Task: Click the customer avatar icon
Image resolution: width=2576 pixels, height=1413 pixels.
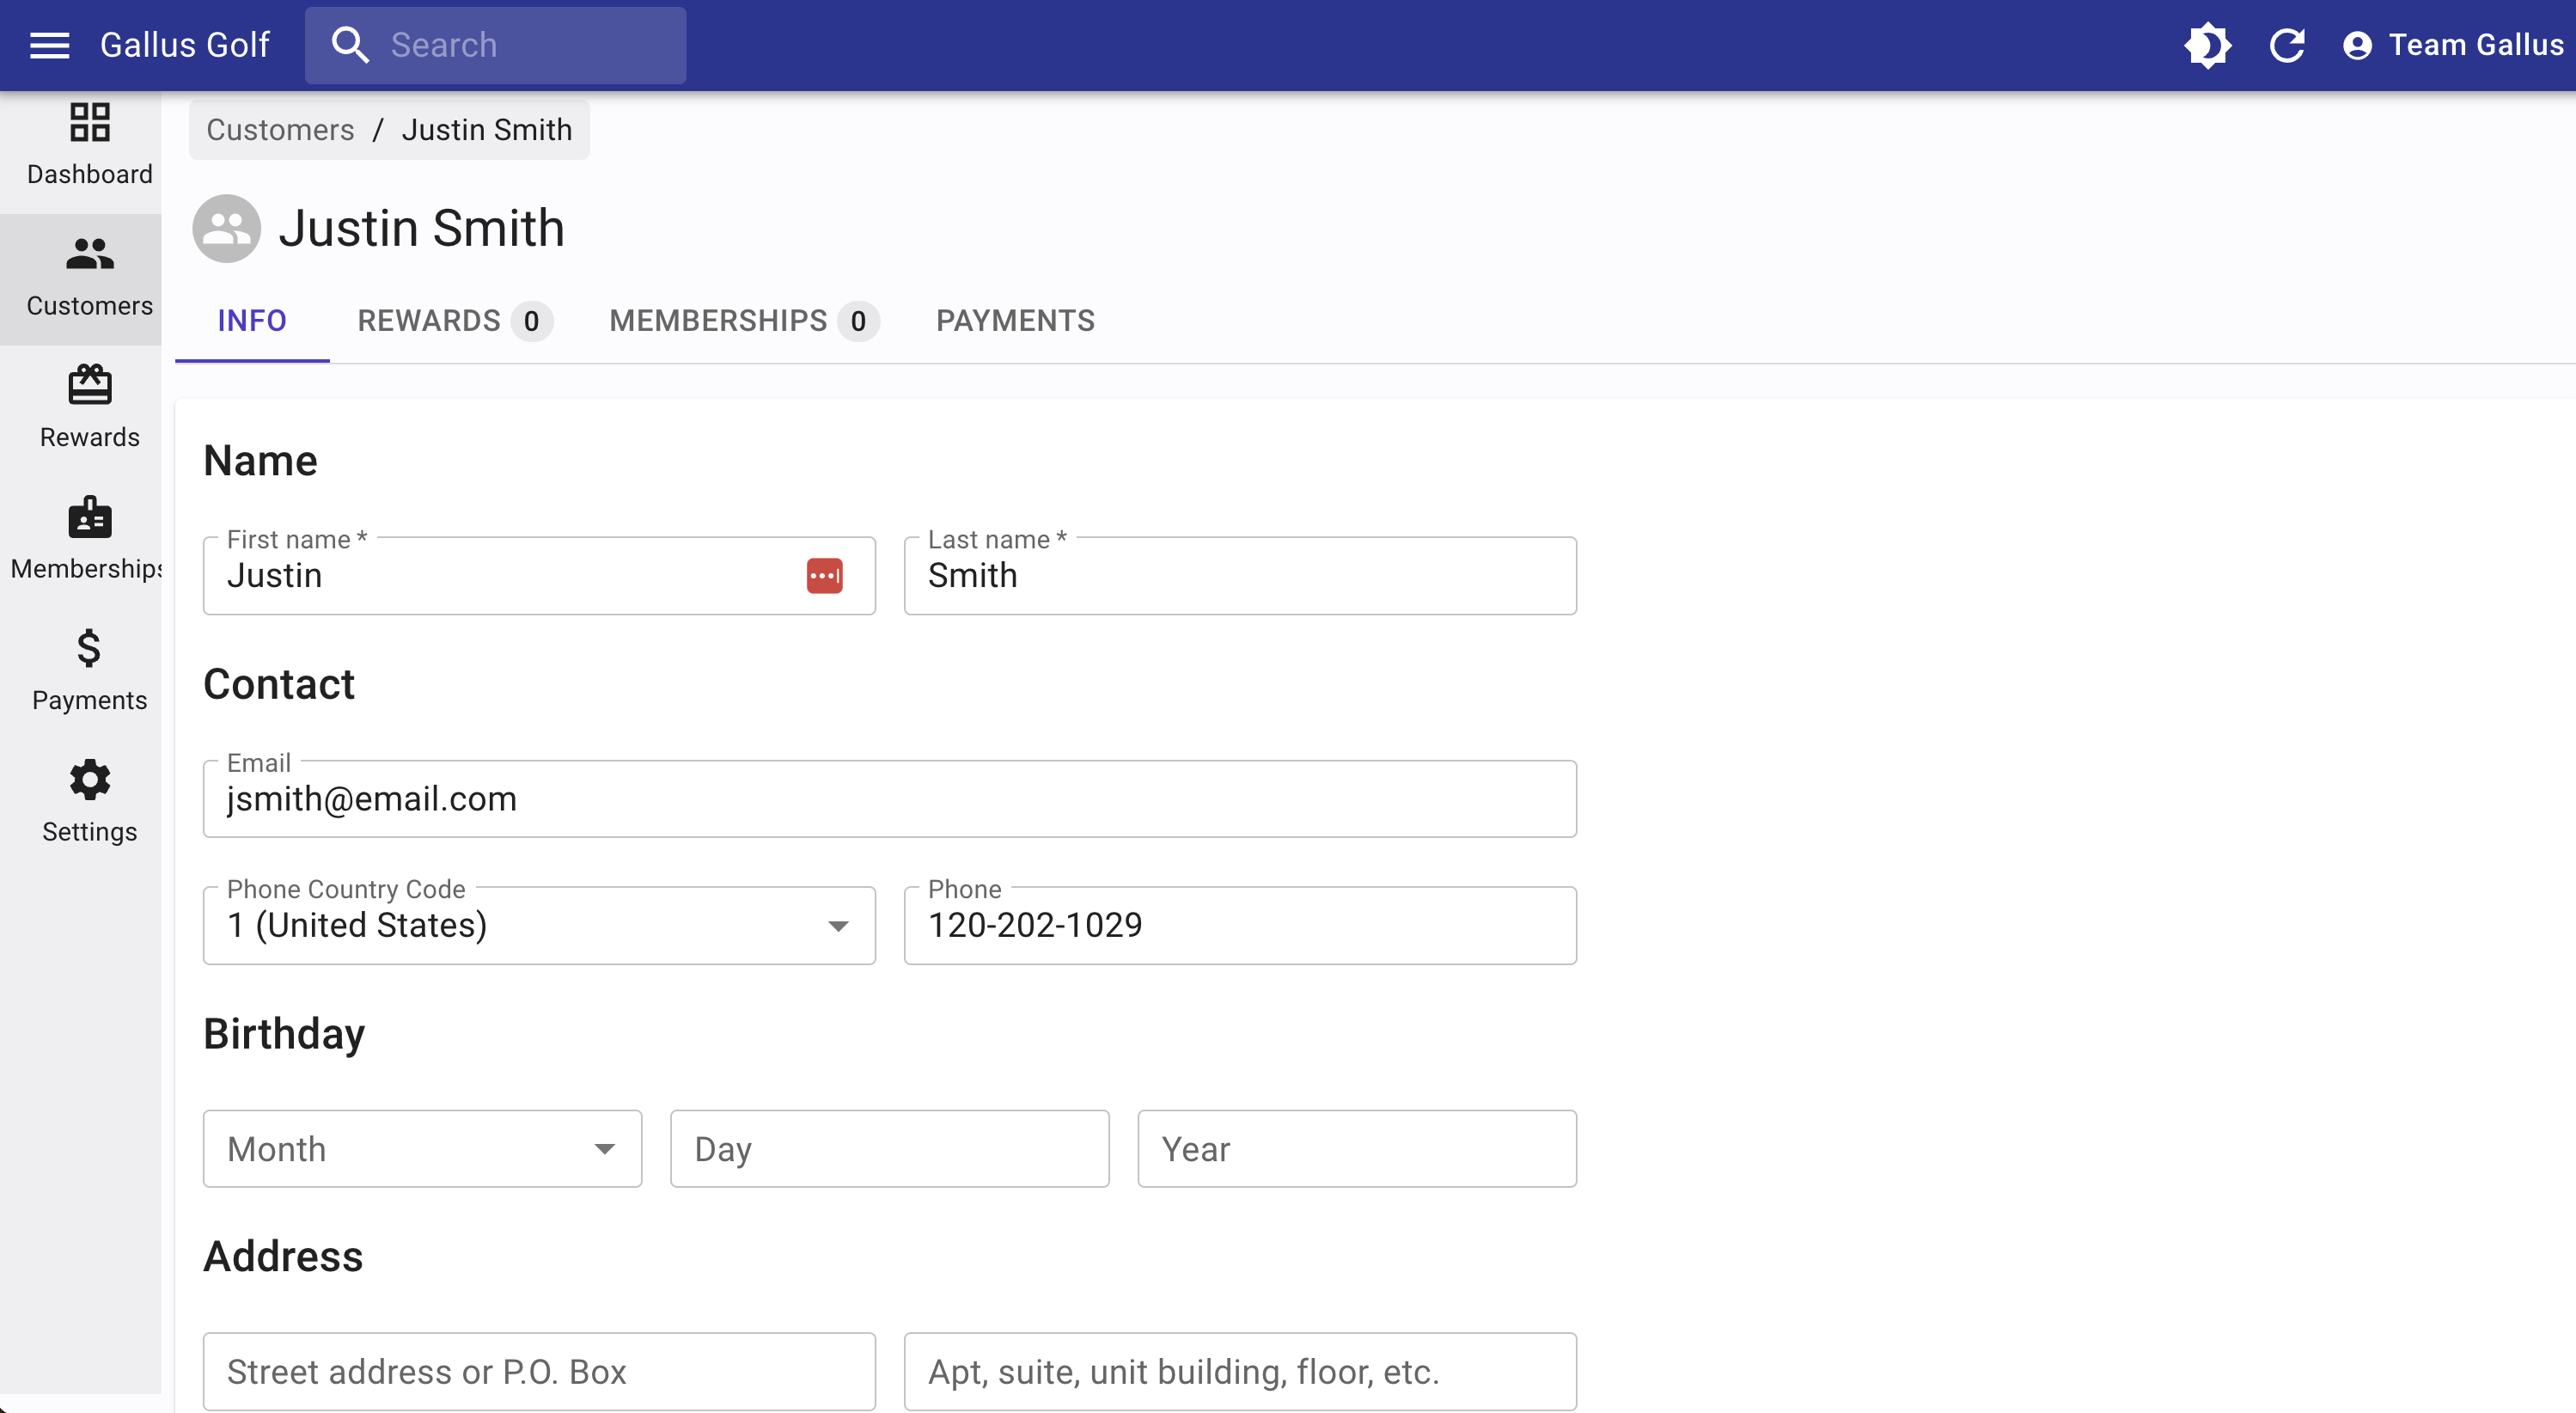Action: click(x=227, y=228)
